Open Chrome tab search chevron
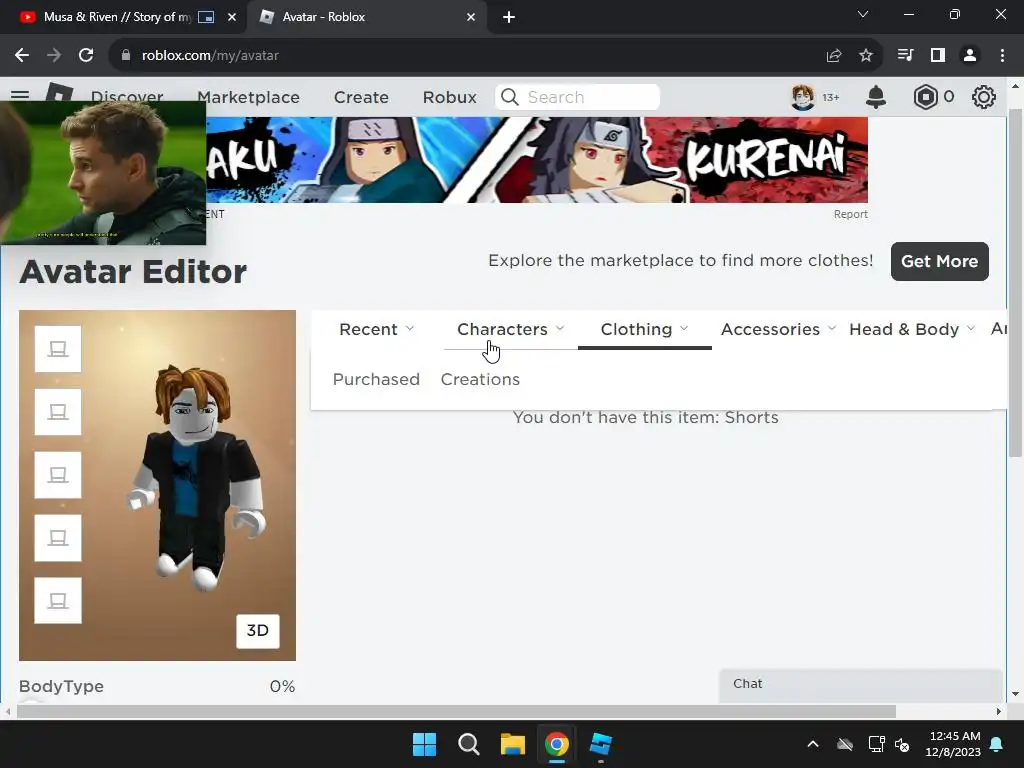The width and height of the screenshot is (1024, 768). (863, 14)
